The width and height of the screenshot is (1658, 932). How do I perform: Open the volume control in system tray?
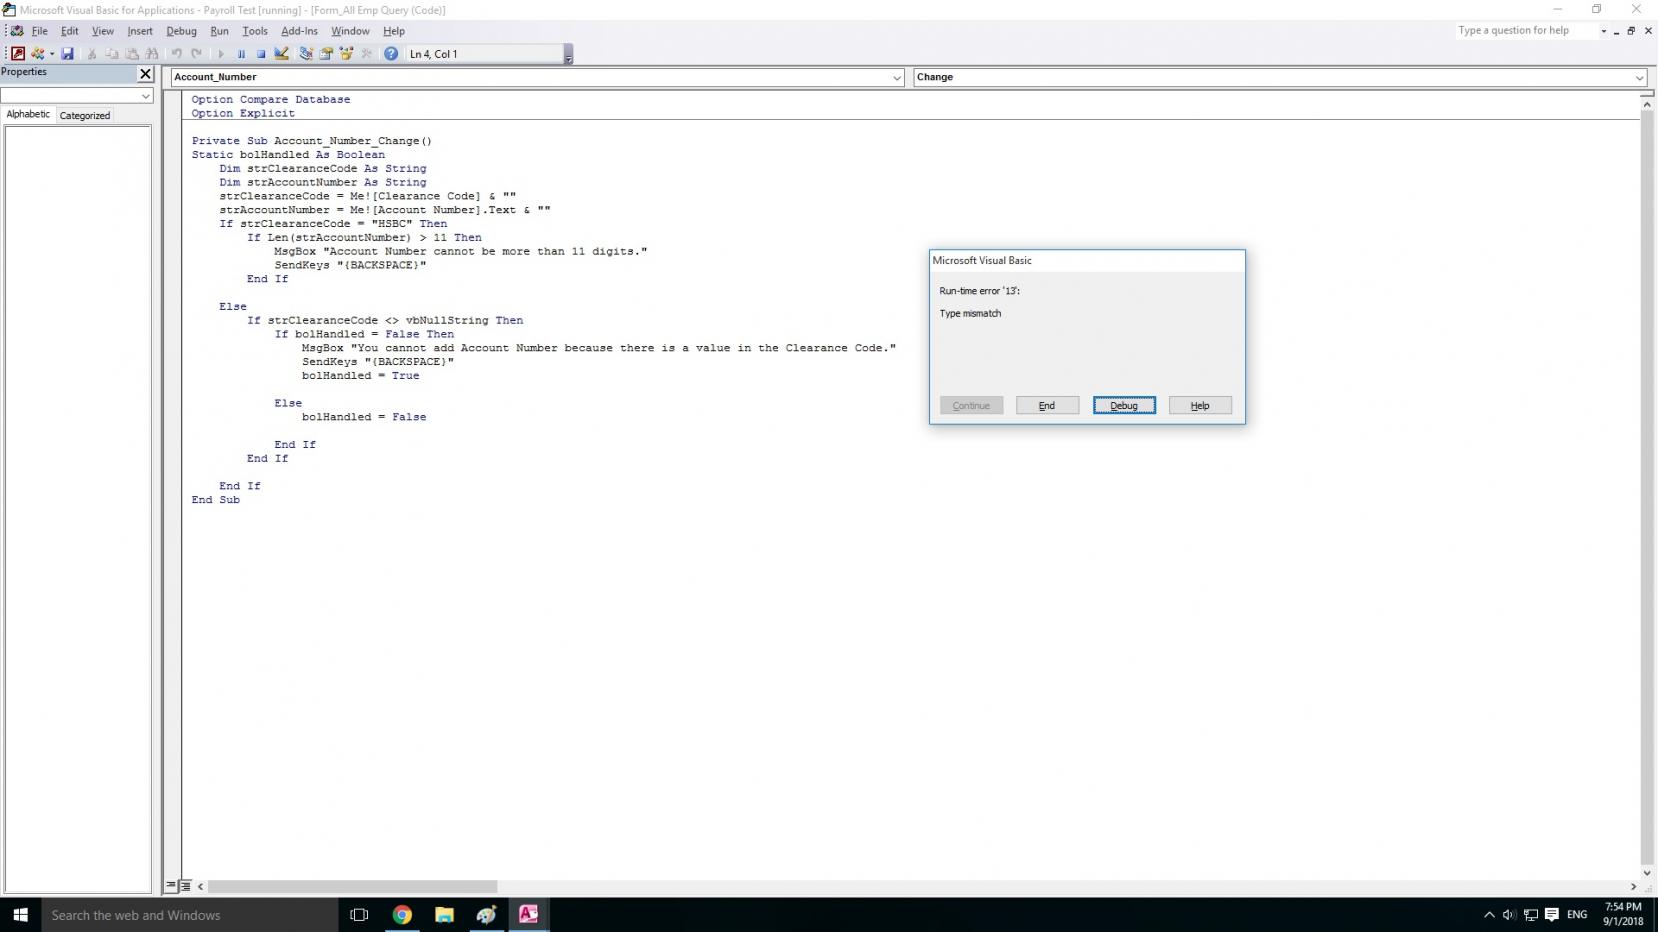click(1509, 915)
